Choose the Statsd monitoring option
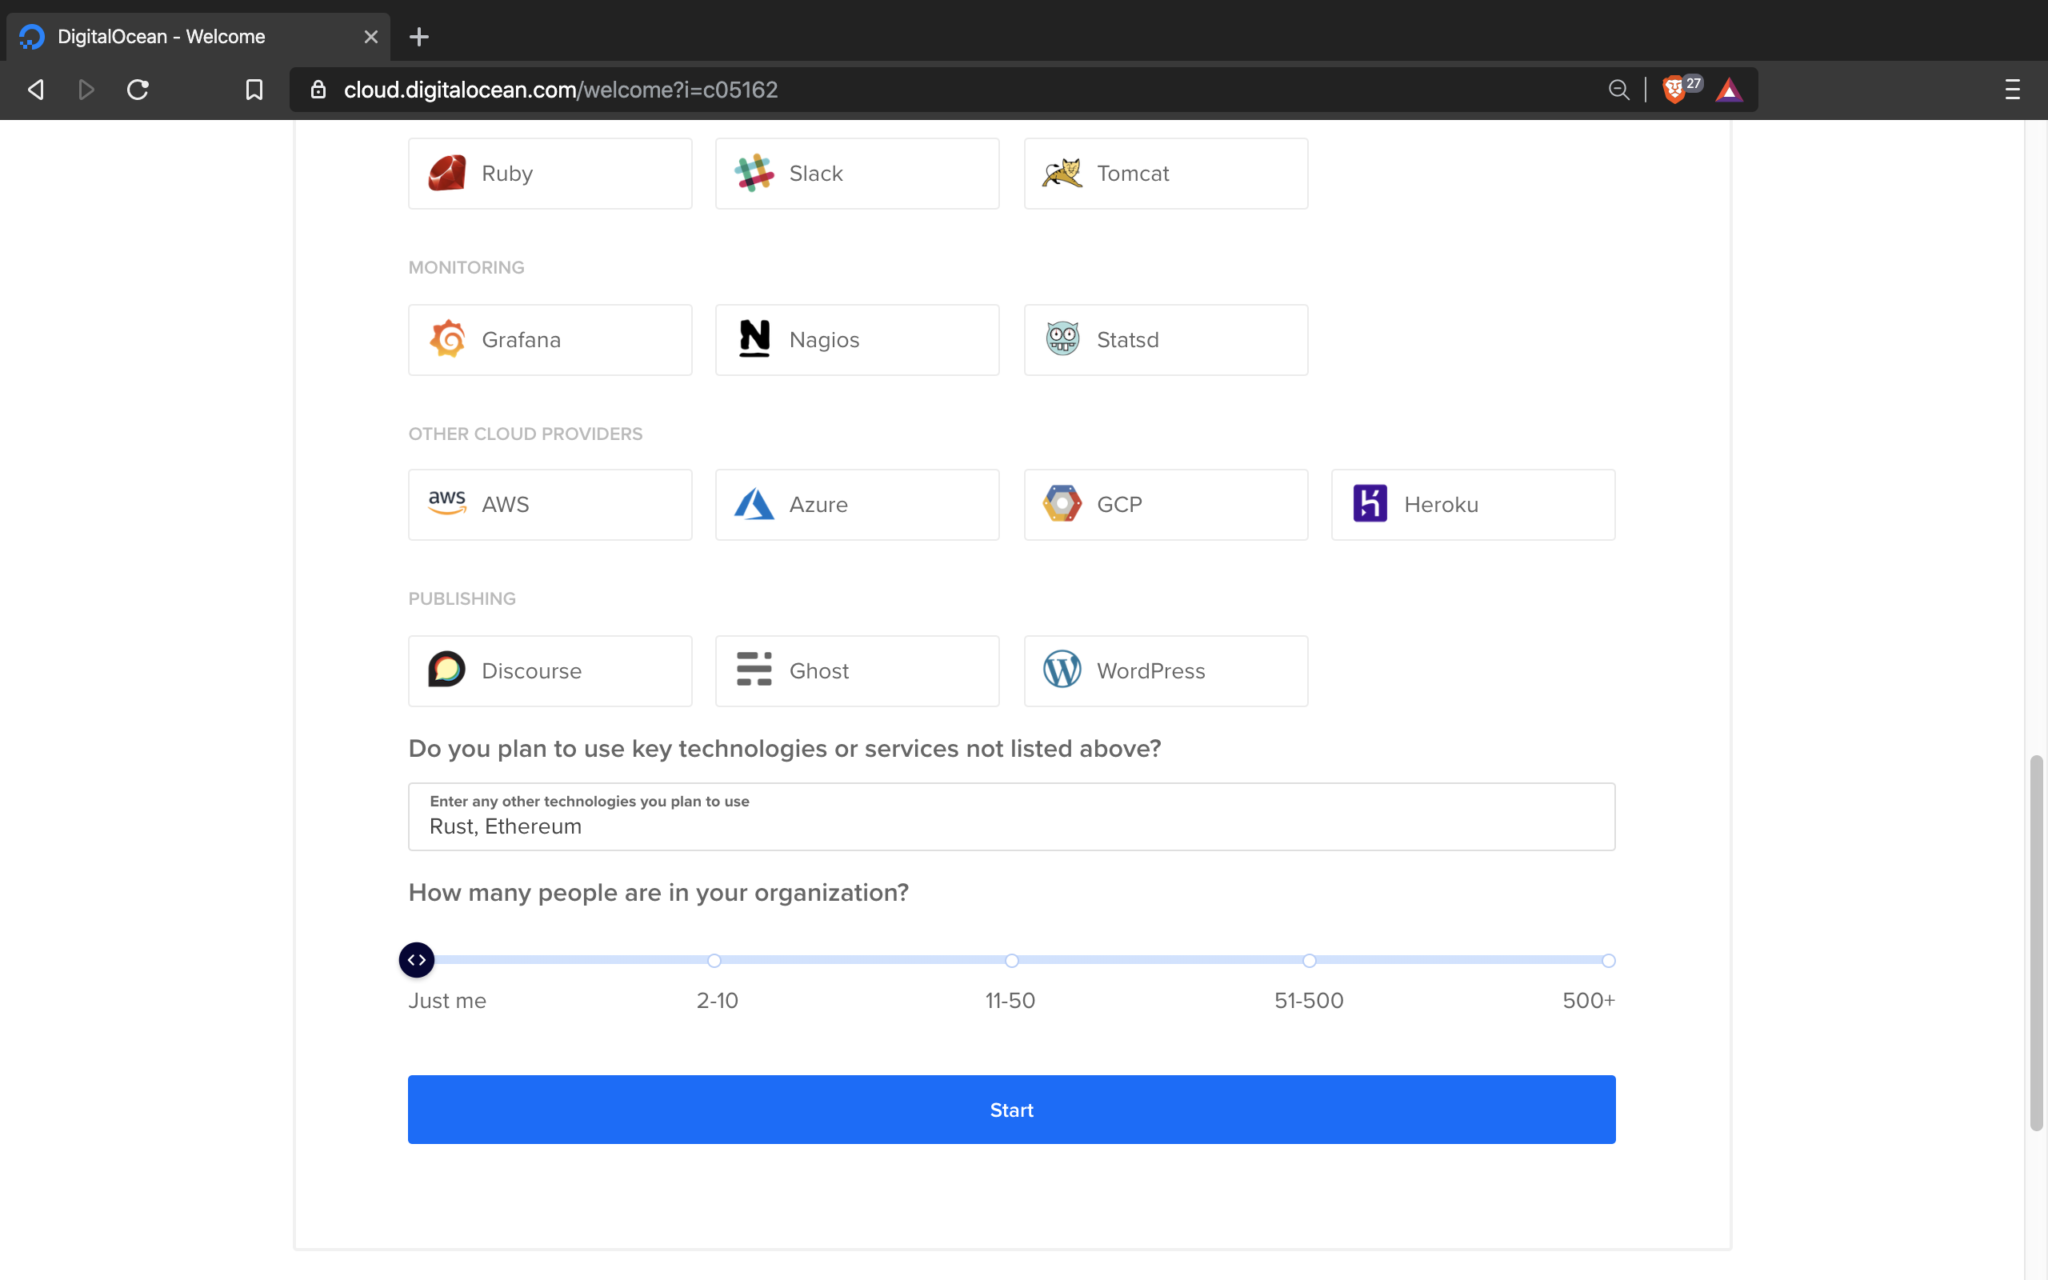 [1166, 340]
